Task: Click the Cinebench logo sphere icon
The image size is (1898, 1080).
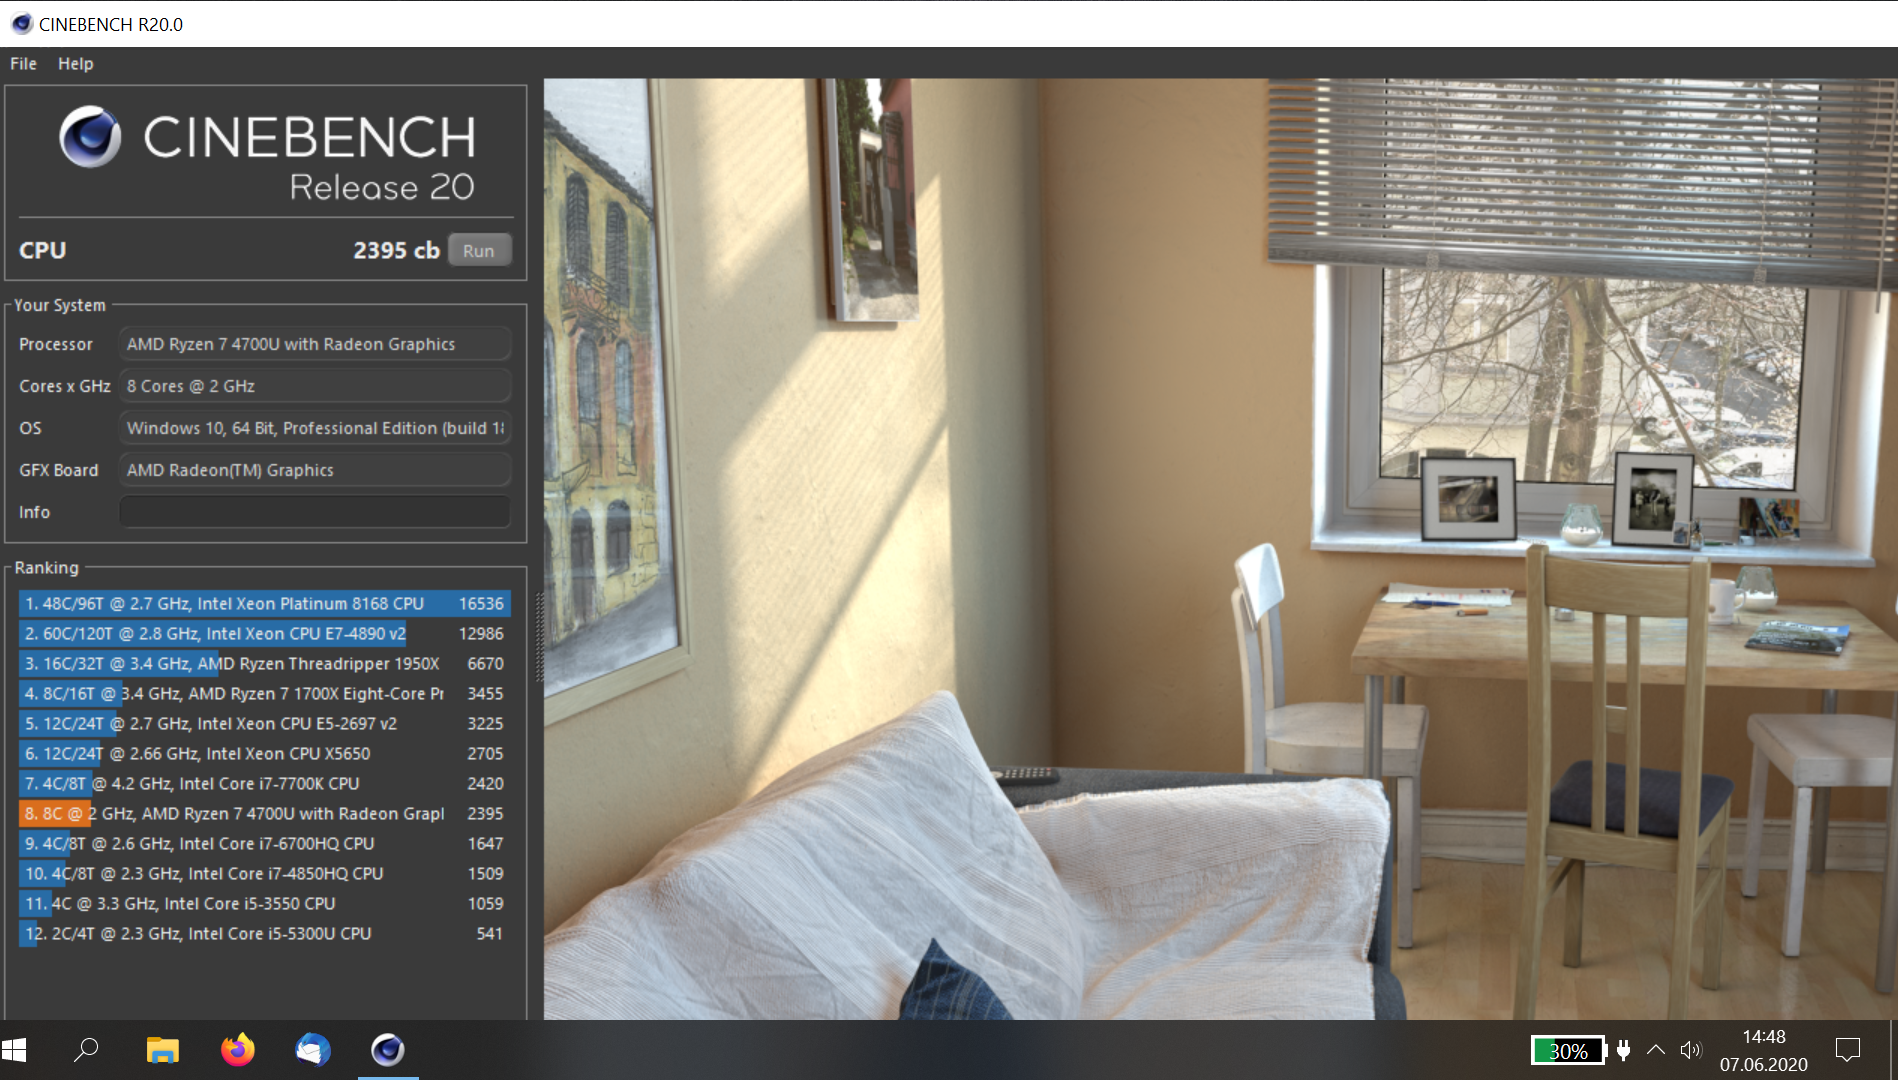Action: [x=90, y=137]
